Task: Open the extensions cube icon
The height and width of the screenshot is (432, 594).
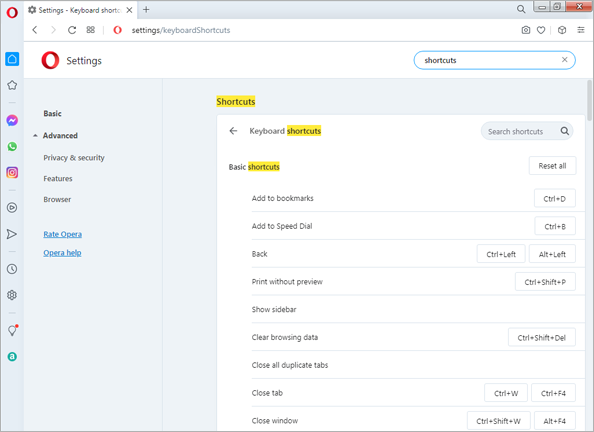Action: pyautogui.click(x=562, y=30)
